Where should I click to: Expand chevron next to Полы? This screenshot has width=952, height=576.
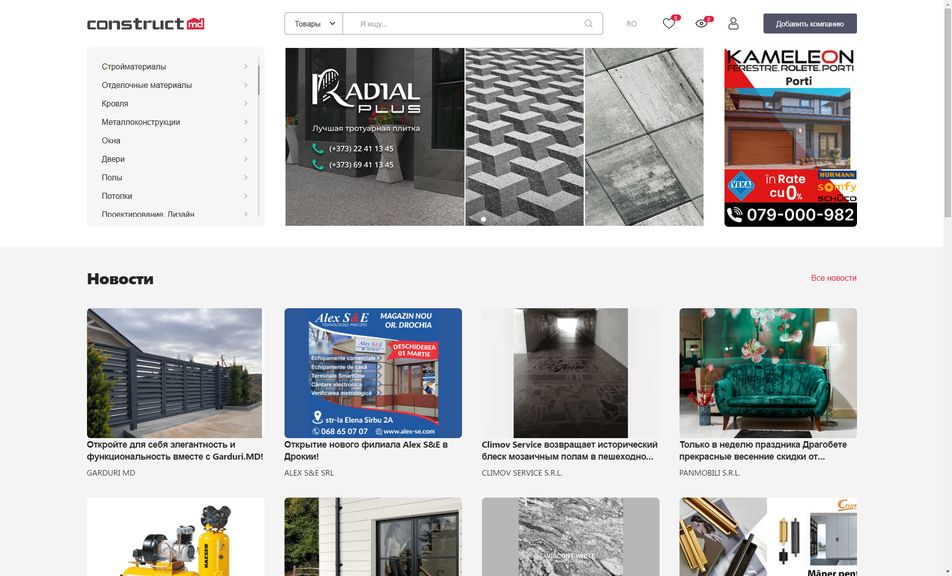pos(246,177)
